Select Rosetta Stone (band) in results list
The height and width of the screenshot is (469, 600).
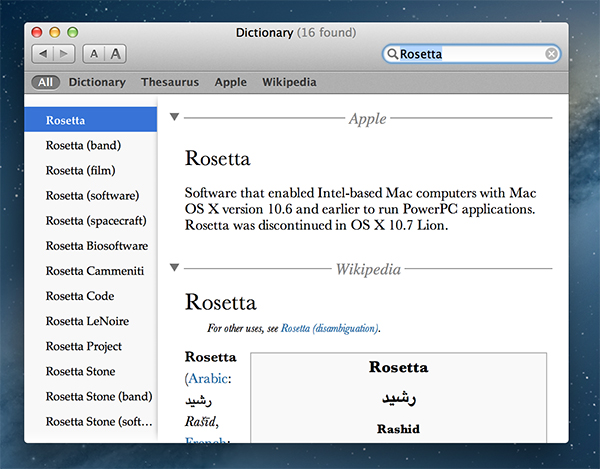(91, 396)
